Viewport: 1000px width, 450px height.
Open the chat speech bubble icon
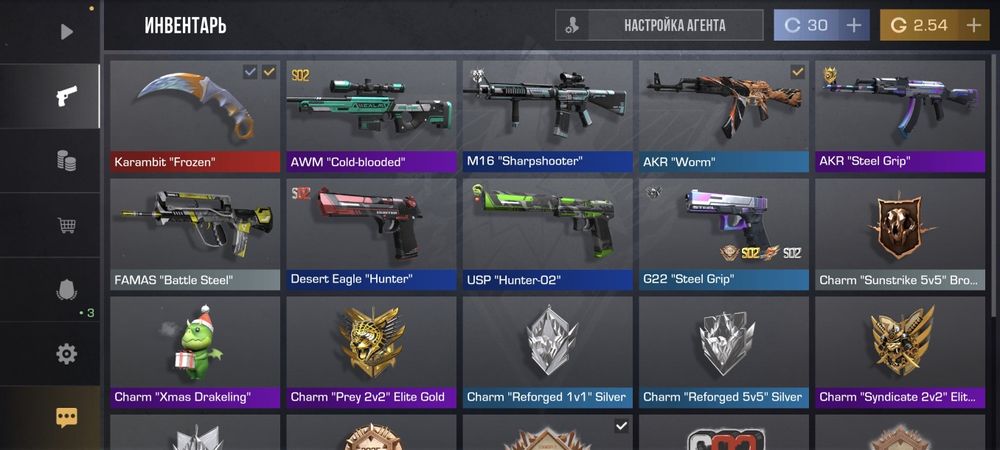click(x=66, y=417)
